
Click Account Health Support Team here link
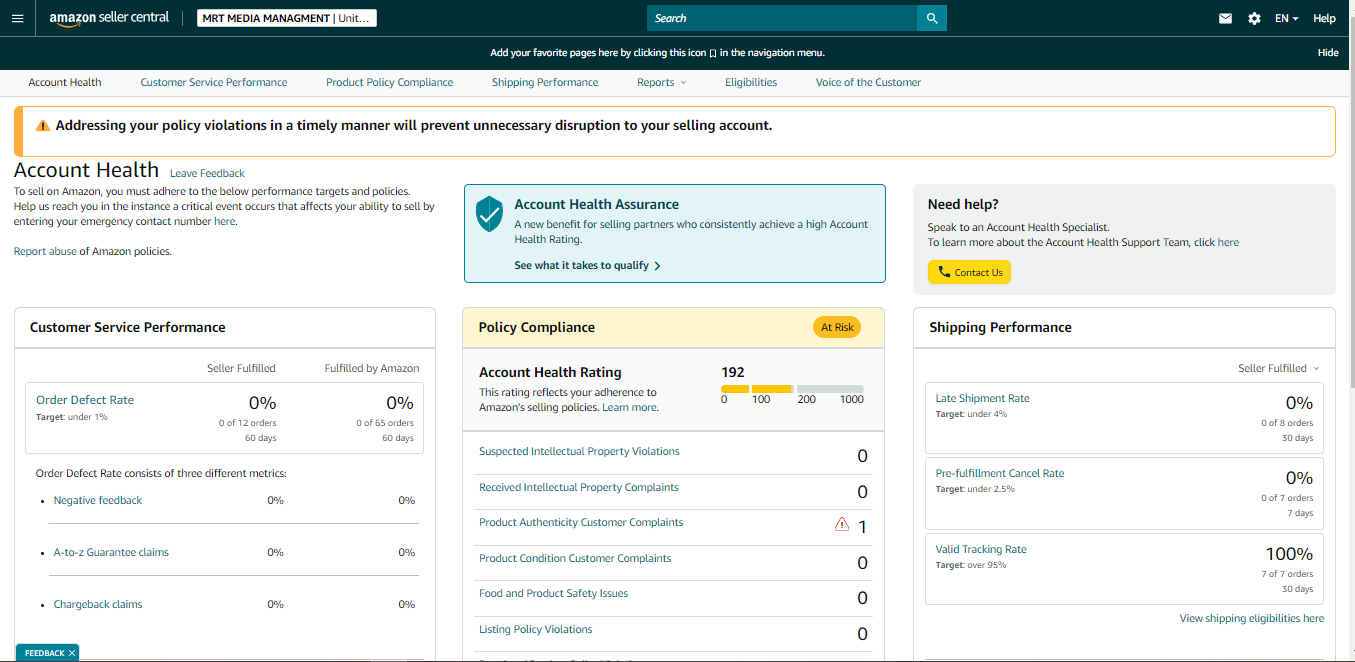coord(1228,242)
